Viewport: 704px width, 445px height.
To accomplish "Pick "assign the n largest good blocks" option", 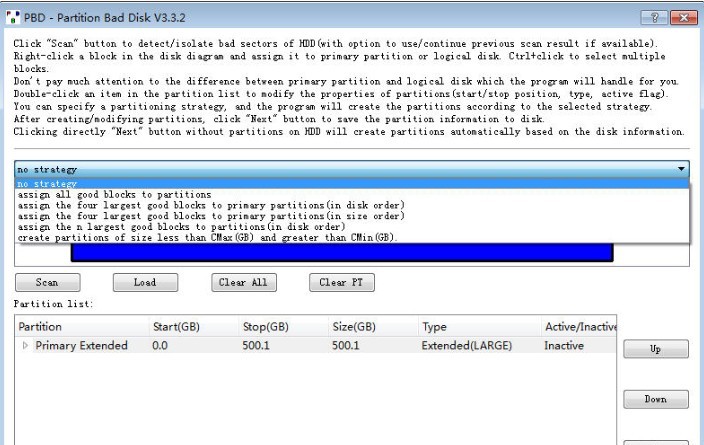I will pyautogui.click(x=352, y=227).
